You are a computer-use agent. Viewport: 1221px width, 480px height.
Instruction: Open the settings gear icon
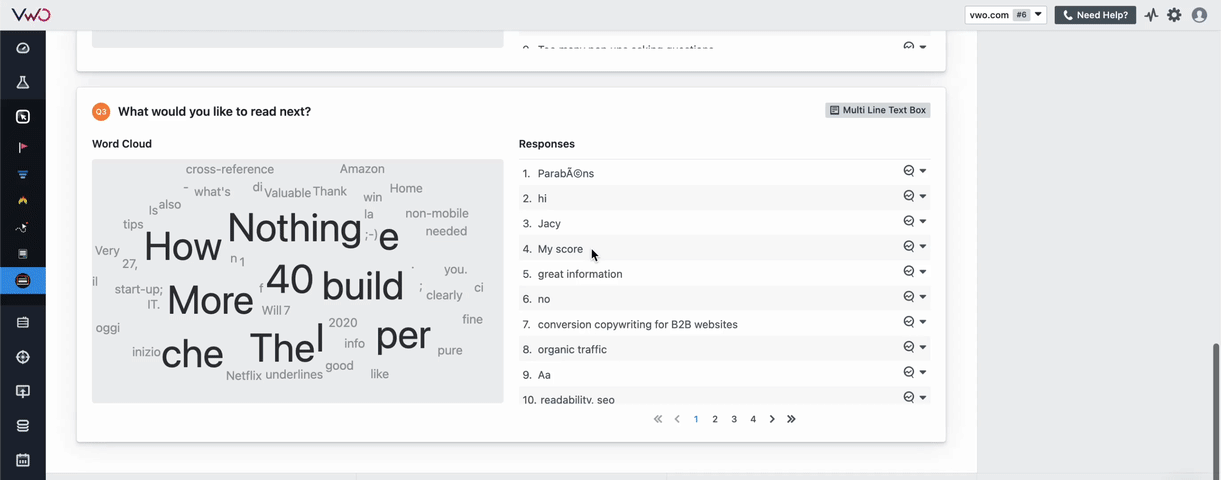(1174, 15)
